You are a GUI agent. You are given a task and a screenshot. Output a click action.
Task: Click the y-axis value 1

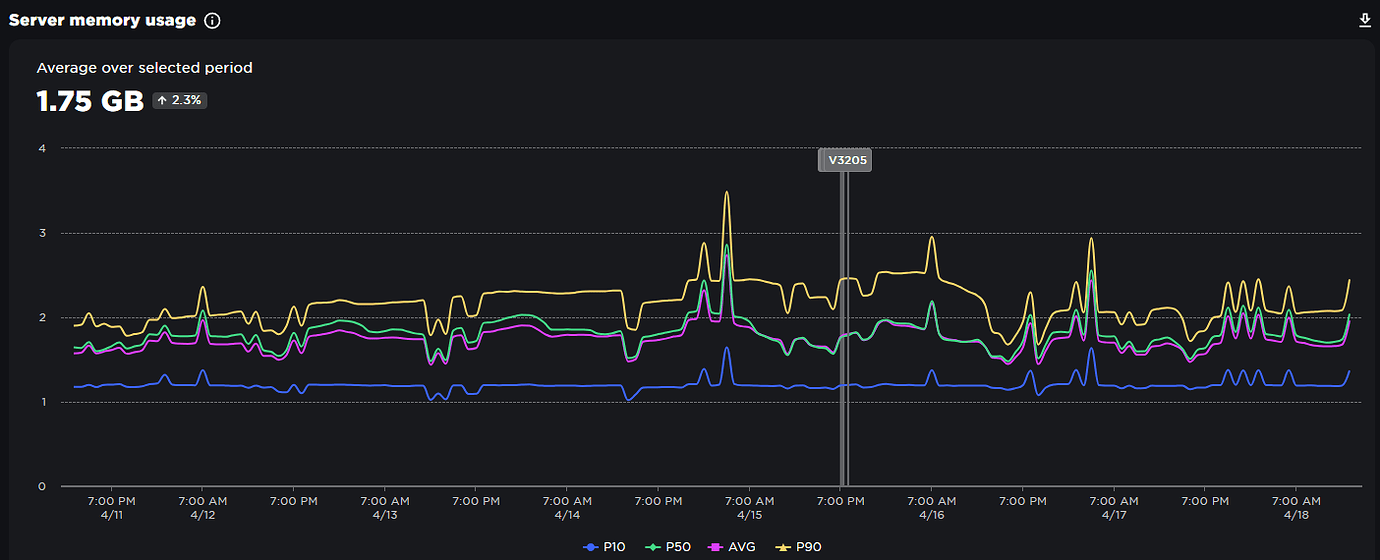pos(42,402)
